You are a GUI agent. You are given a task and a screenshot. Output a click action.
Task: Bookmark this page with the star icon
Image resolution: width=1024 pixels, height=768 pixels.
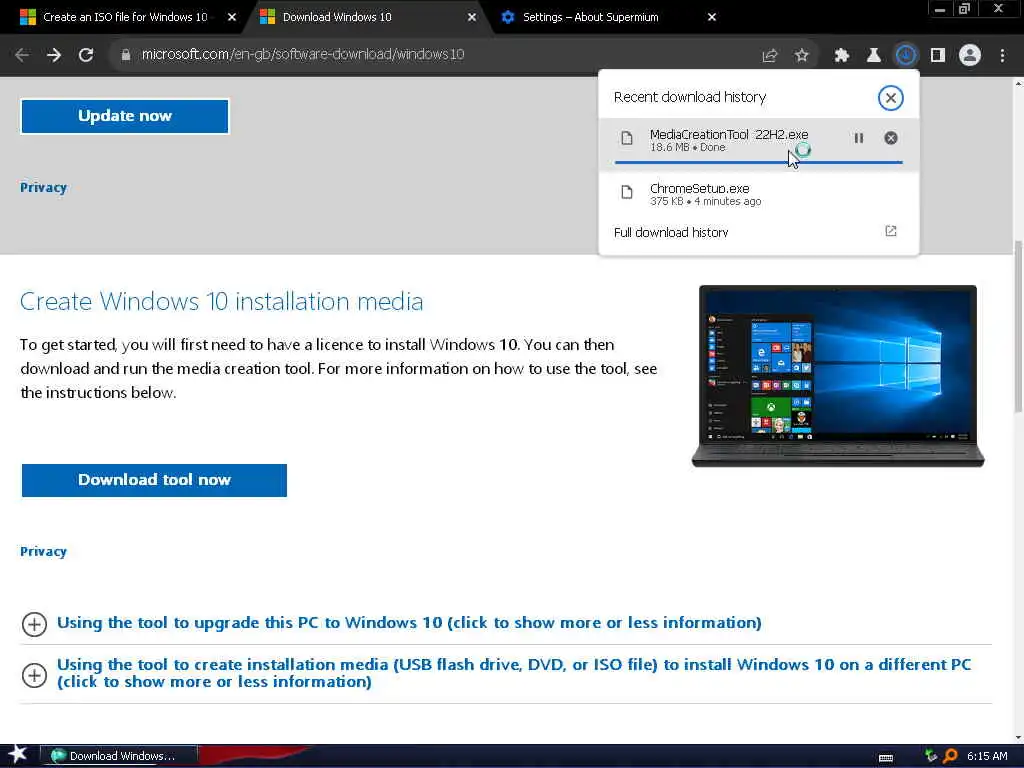click(x=802, y=56)
